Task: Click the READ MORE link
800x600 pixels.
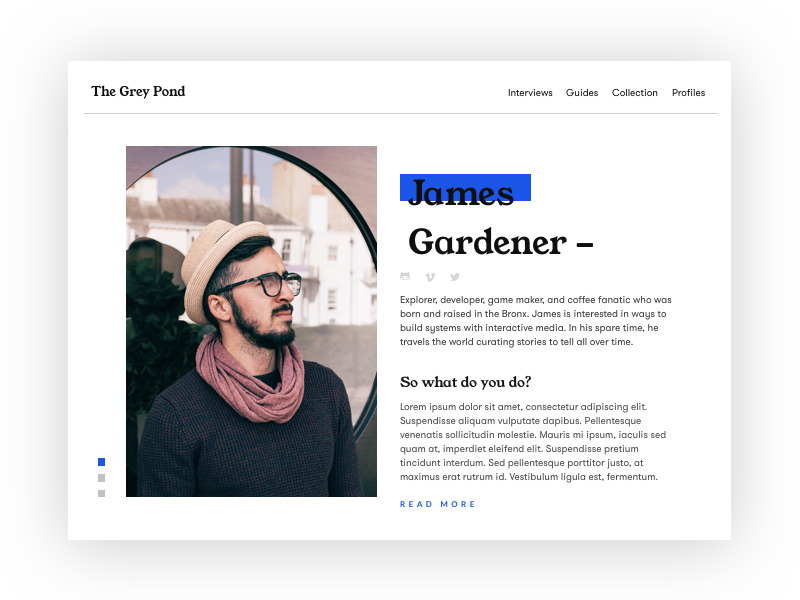Action: click(437, 504)
